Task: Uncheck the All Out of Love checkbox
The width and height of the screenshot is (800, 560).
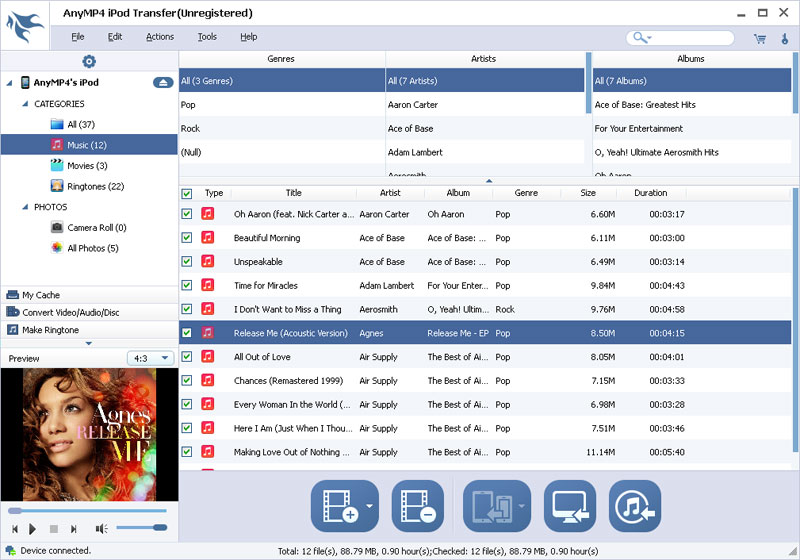Action: coord(187,357)
